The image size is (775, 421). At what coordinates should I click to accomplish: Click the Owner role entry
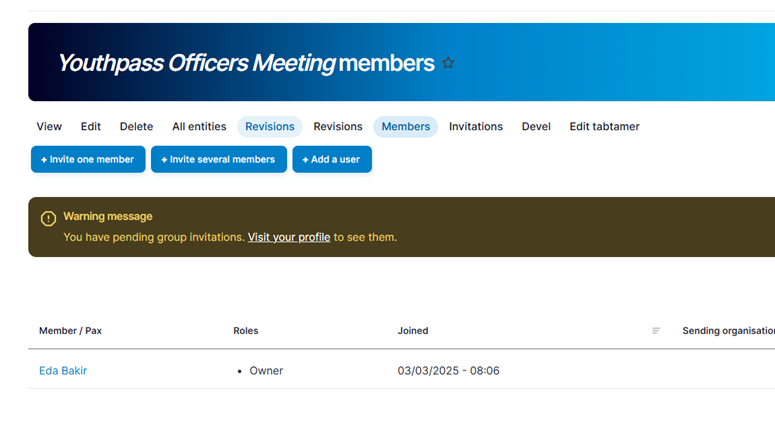(266, 371)
